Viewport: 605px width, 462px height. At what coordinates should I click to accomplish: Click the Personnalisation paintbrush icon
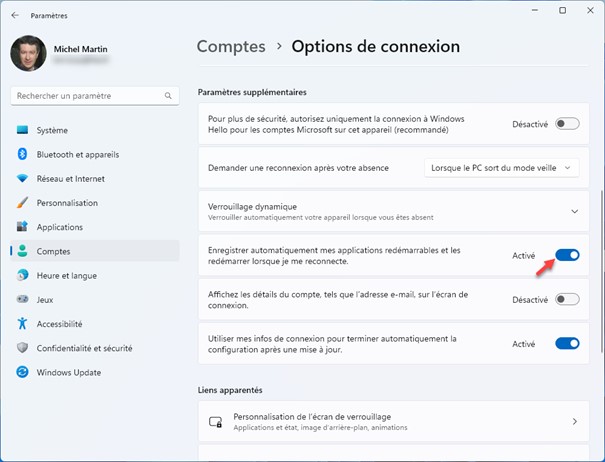pos(22,202)
